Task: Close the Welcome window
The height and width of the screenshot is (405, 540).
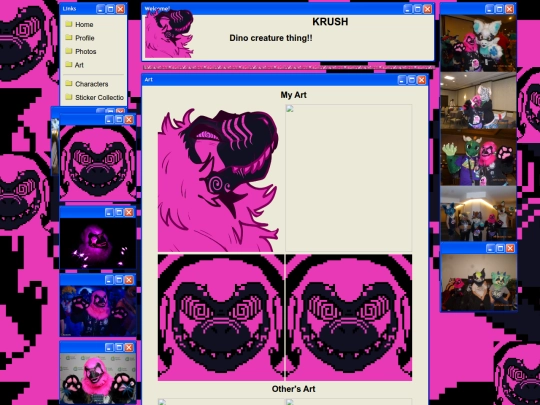Action: (427, 9)
